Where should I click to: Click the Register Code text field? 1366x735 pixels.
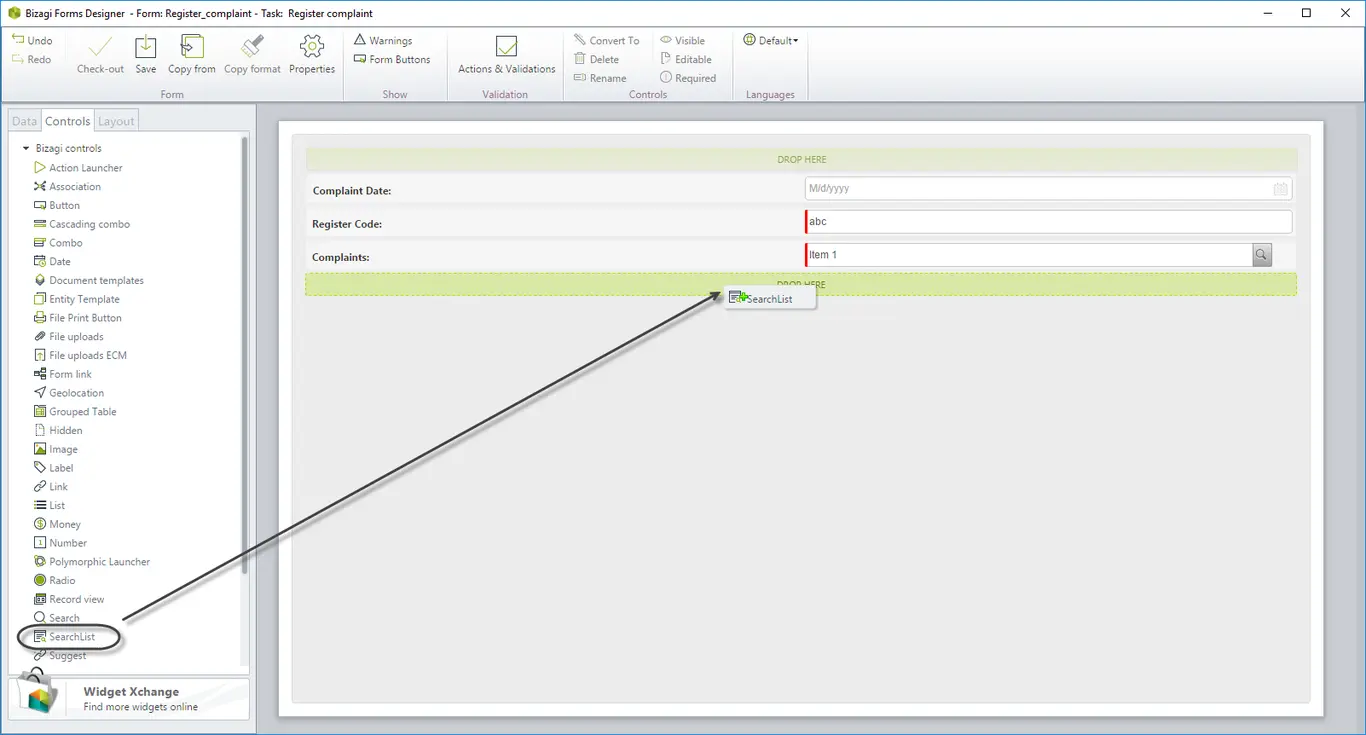point(1048,222)
